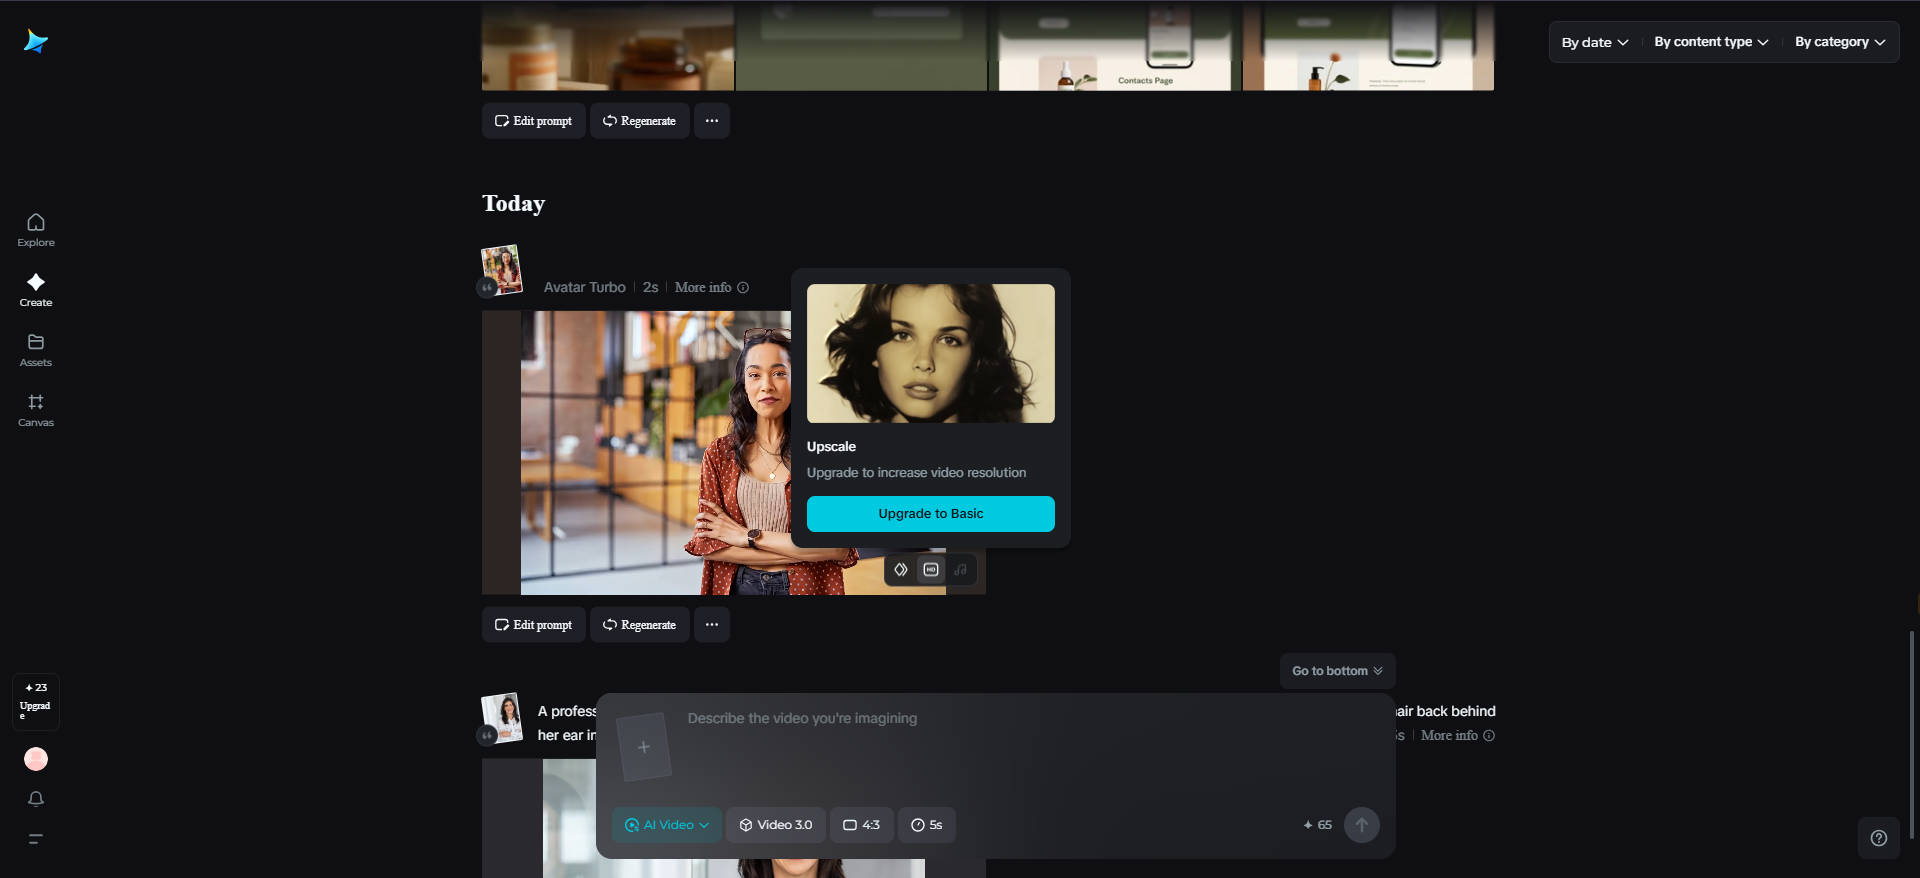Select Create in the left sidebar

tap(36, 290)
